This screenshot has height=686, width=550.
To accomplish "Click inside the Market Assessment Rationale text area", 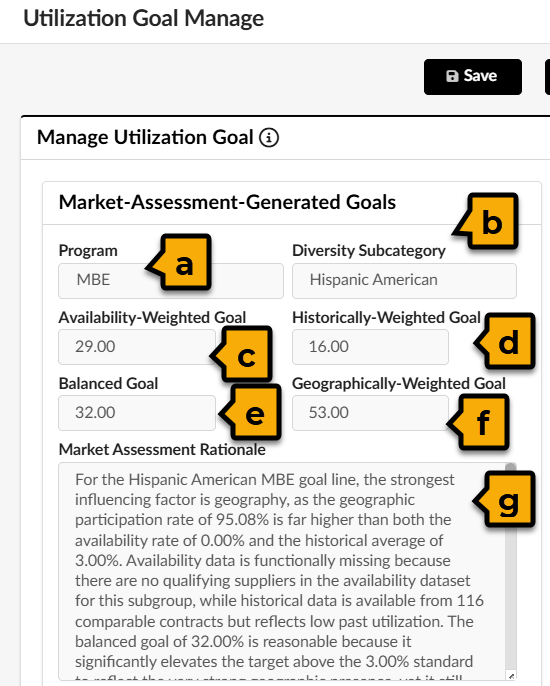I will [x=282, y=571].
